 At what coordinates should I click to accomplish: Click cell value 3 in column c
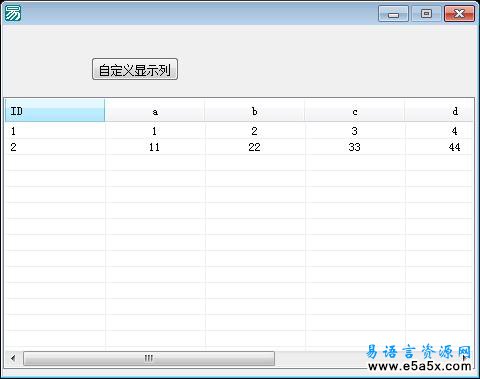[x=354, y=131]
